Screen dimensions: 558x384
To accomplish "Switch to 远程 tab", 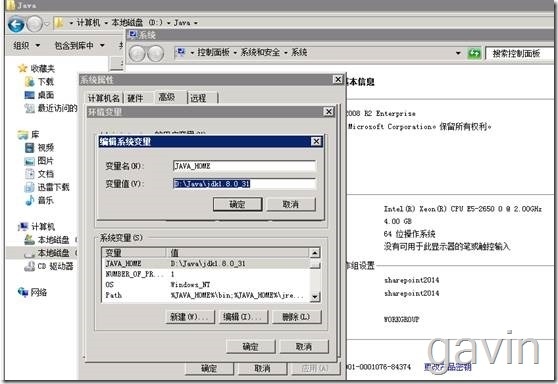I will [x=198, y=98].
